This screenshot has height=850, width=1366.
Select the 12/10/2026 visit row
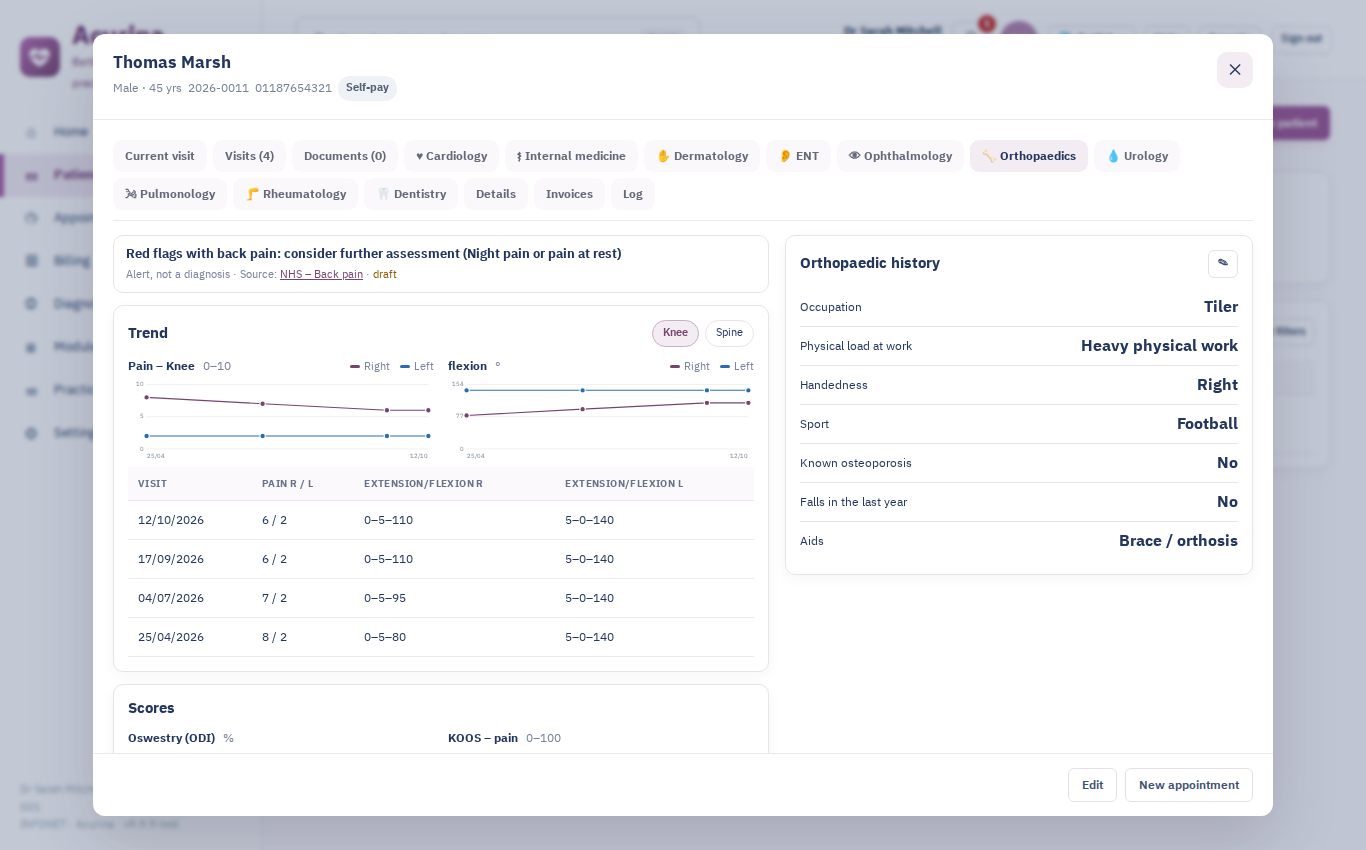(x=441, y=520)
